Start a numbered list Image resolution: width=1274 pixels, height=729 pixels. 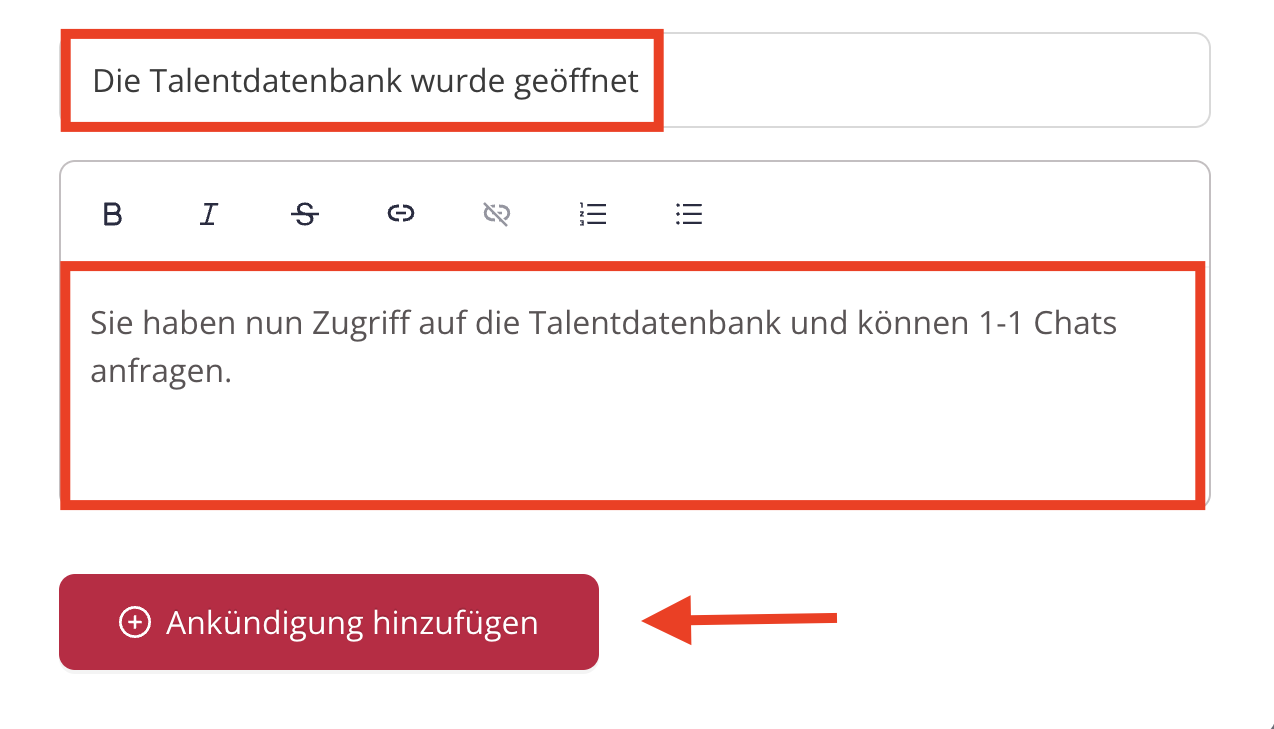(x=593, y=214)
